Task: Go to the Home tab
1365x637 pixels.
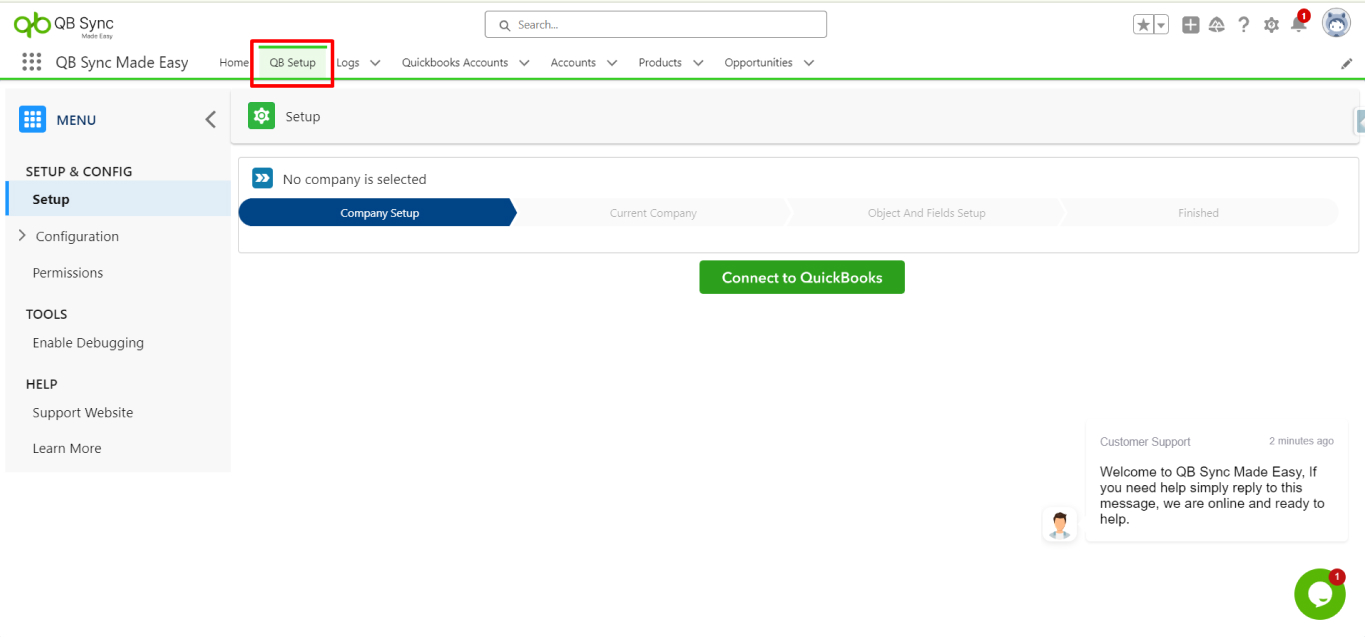Action: [x=234, y=62]
